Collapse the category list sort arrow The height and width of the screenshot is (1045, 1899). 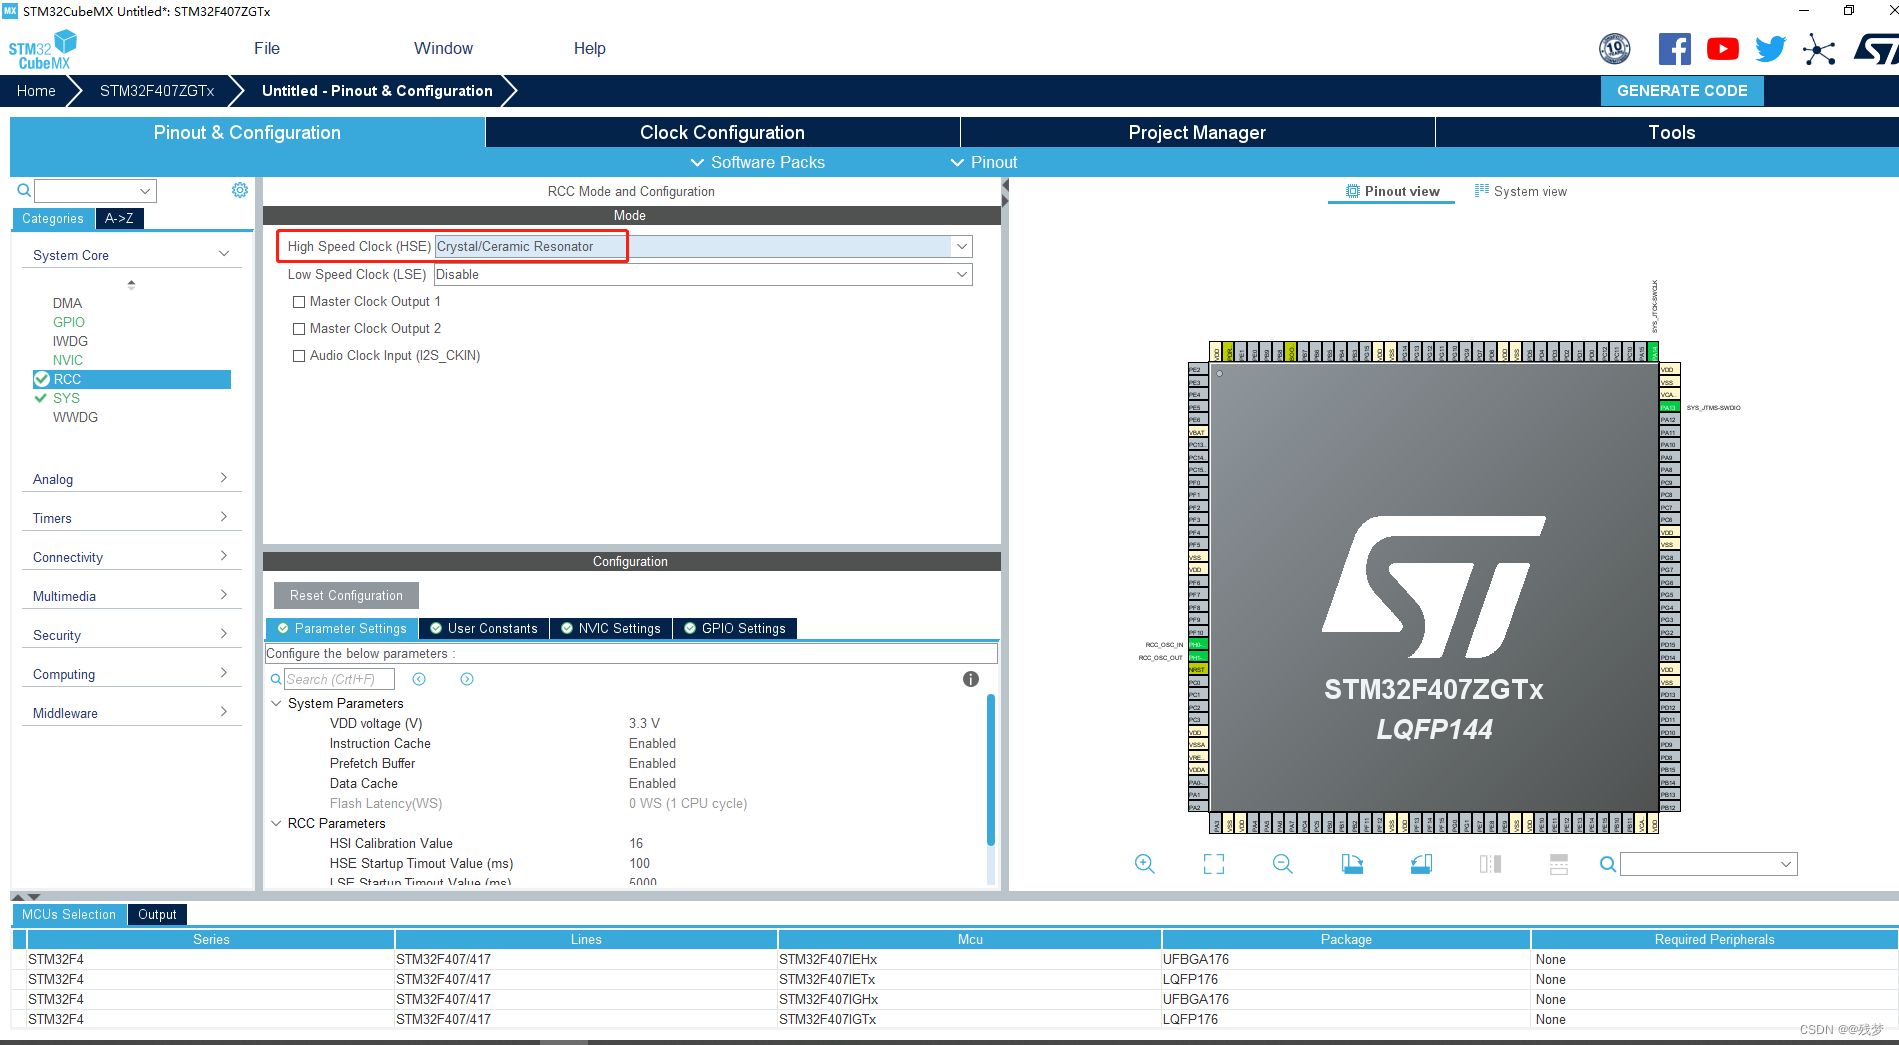(131, 284)
